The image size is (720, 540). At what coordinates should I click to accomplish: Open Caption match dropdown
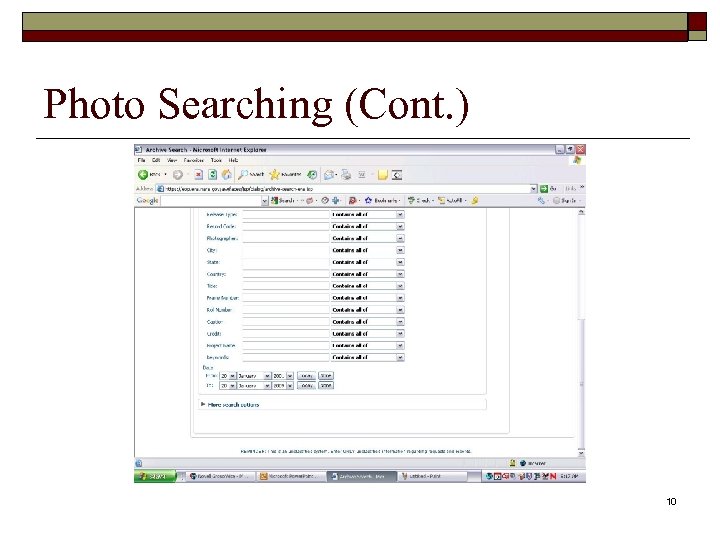pos(367,322)
